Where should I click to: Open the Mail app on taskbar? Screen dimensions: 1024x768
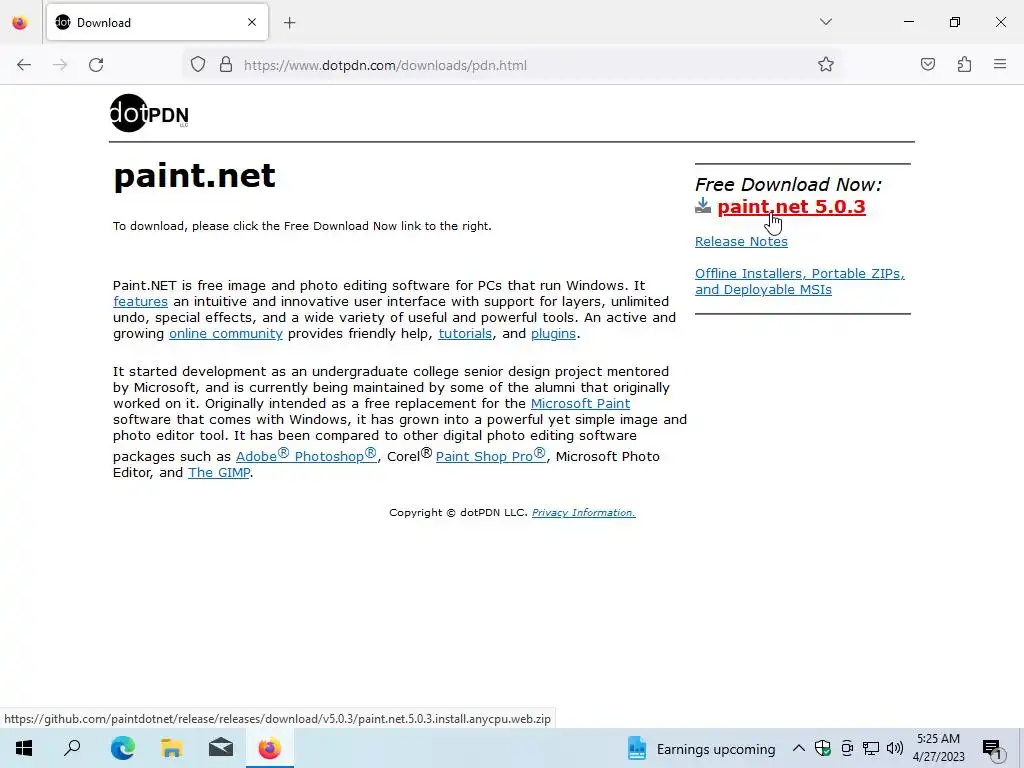click(x=221, y=748)
